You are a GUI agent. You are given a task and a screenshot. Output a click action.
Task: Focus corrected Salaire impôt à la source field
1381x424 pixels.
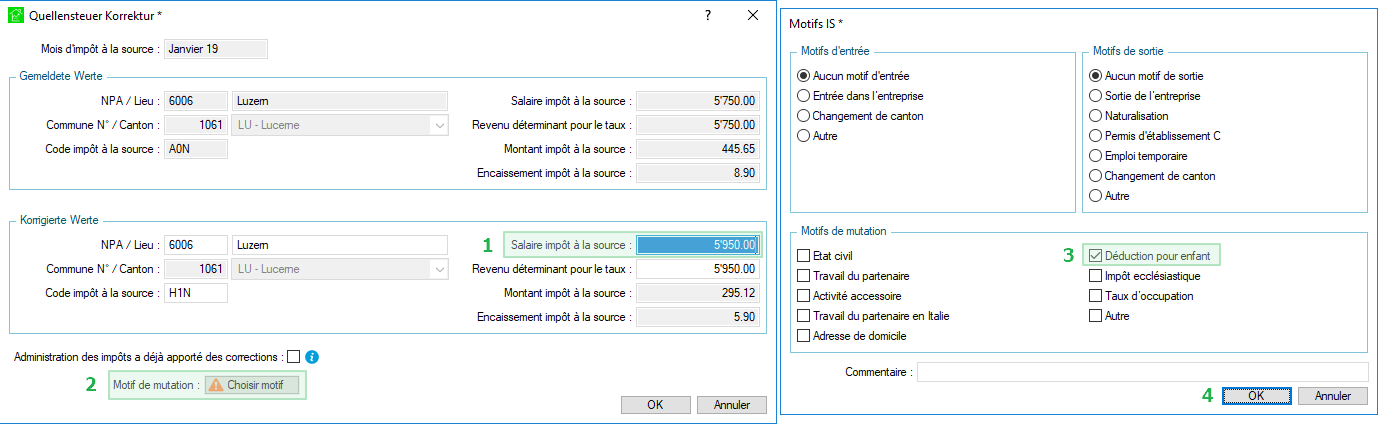coord(698,245)
